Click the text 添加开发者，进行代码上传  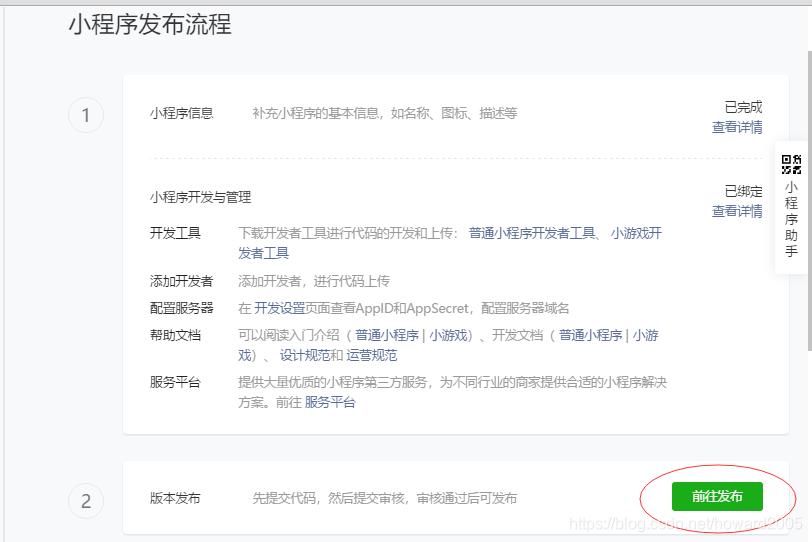pyautogui.click(x=314, y=281)
